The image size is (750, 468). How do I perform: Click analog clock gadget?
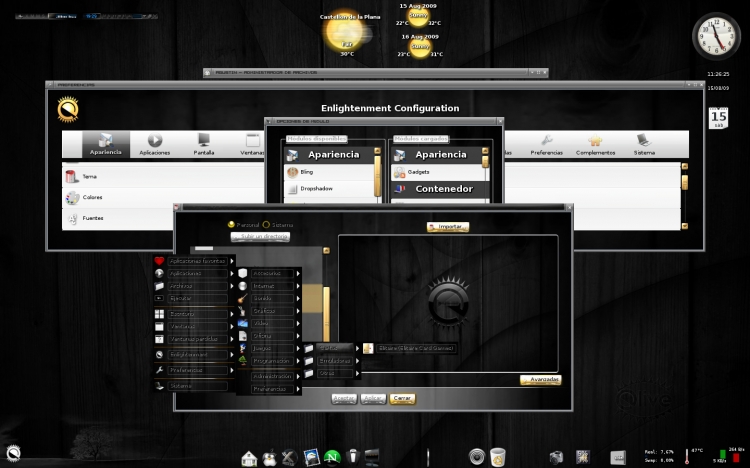pos(716,36)
